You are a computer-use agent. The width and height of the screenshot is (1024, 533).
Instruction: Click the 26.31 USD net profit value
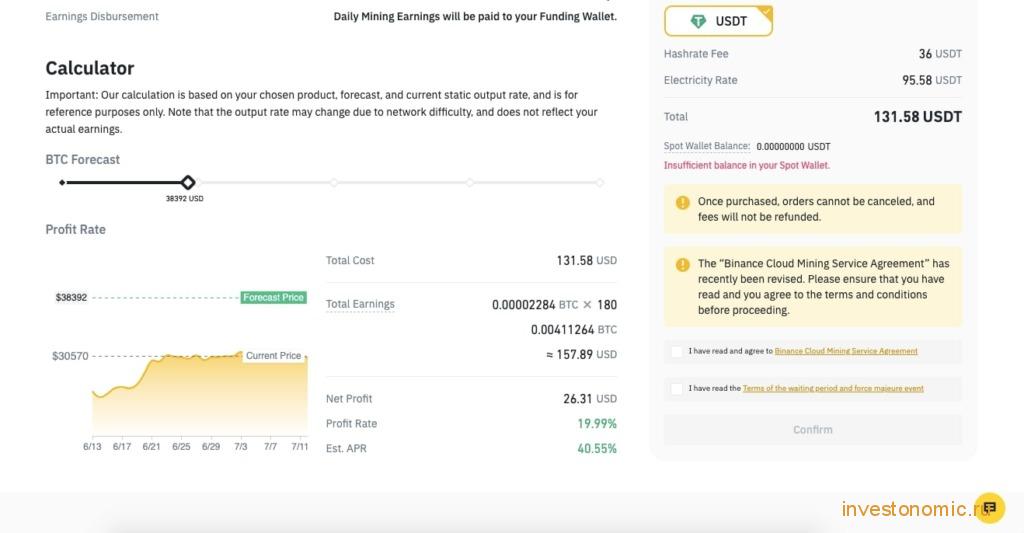click(x=590, y=398)
